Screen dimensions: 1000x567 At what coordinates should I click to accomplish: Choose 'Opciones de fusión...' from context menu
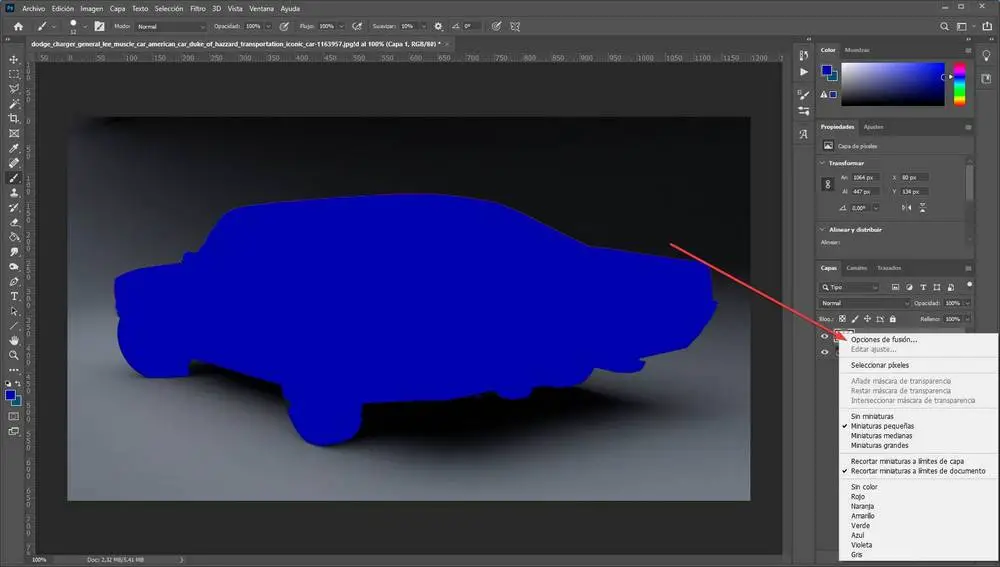click(x=883, y=340)
